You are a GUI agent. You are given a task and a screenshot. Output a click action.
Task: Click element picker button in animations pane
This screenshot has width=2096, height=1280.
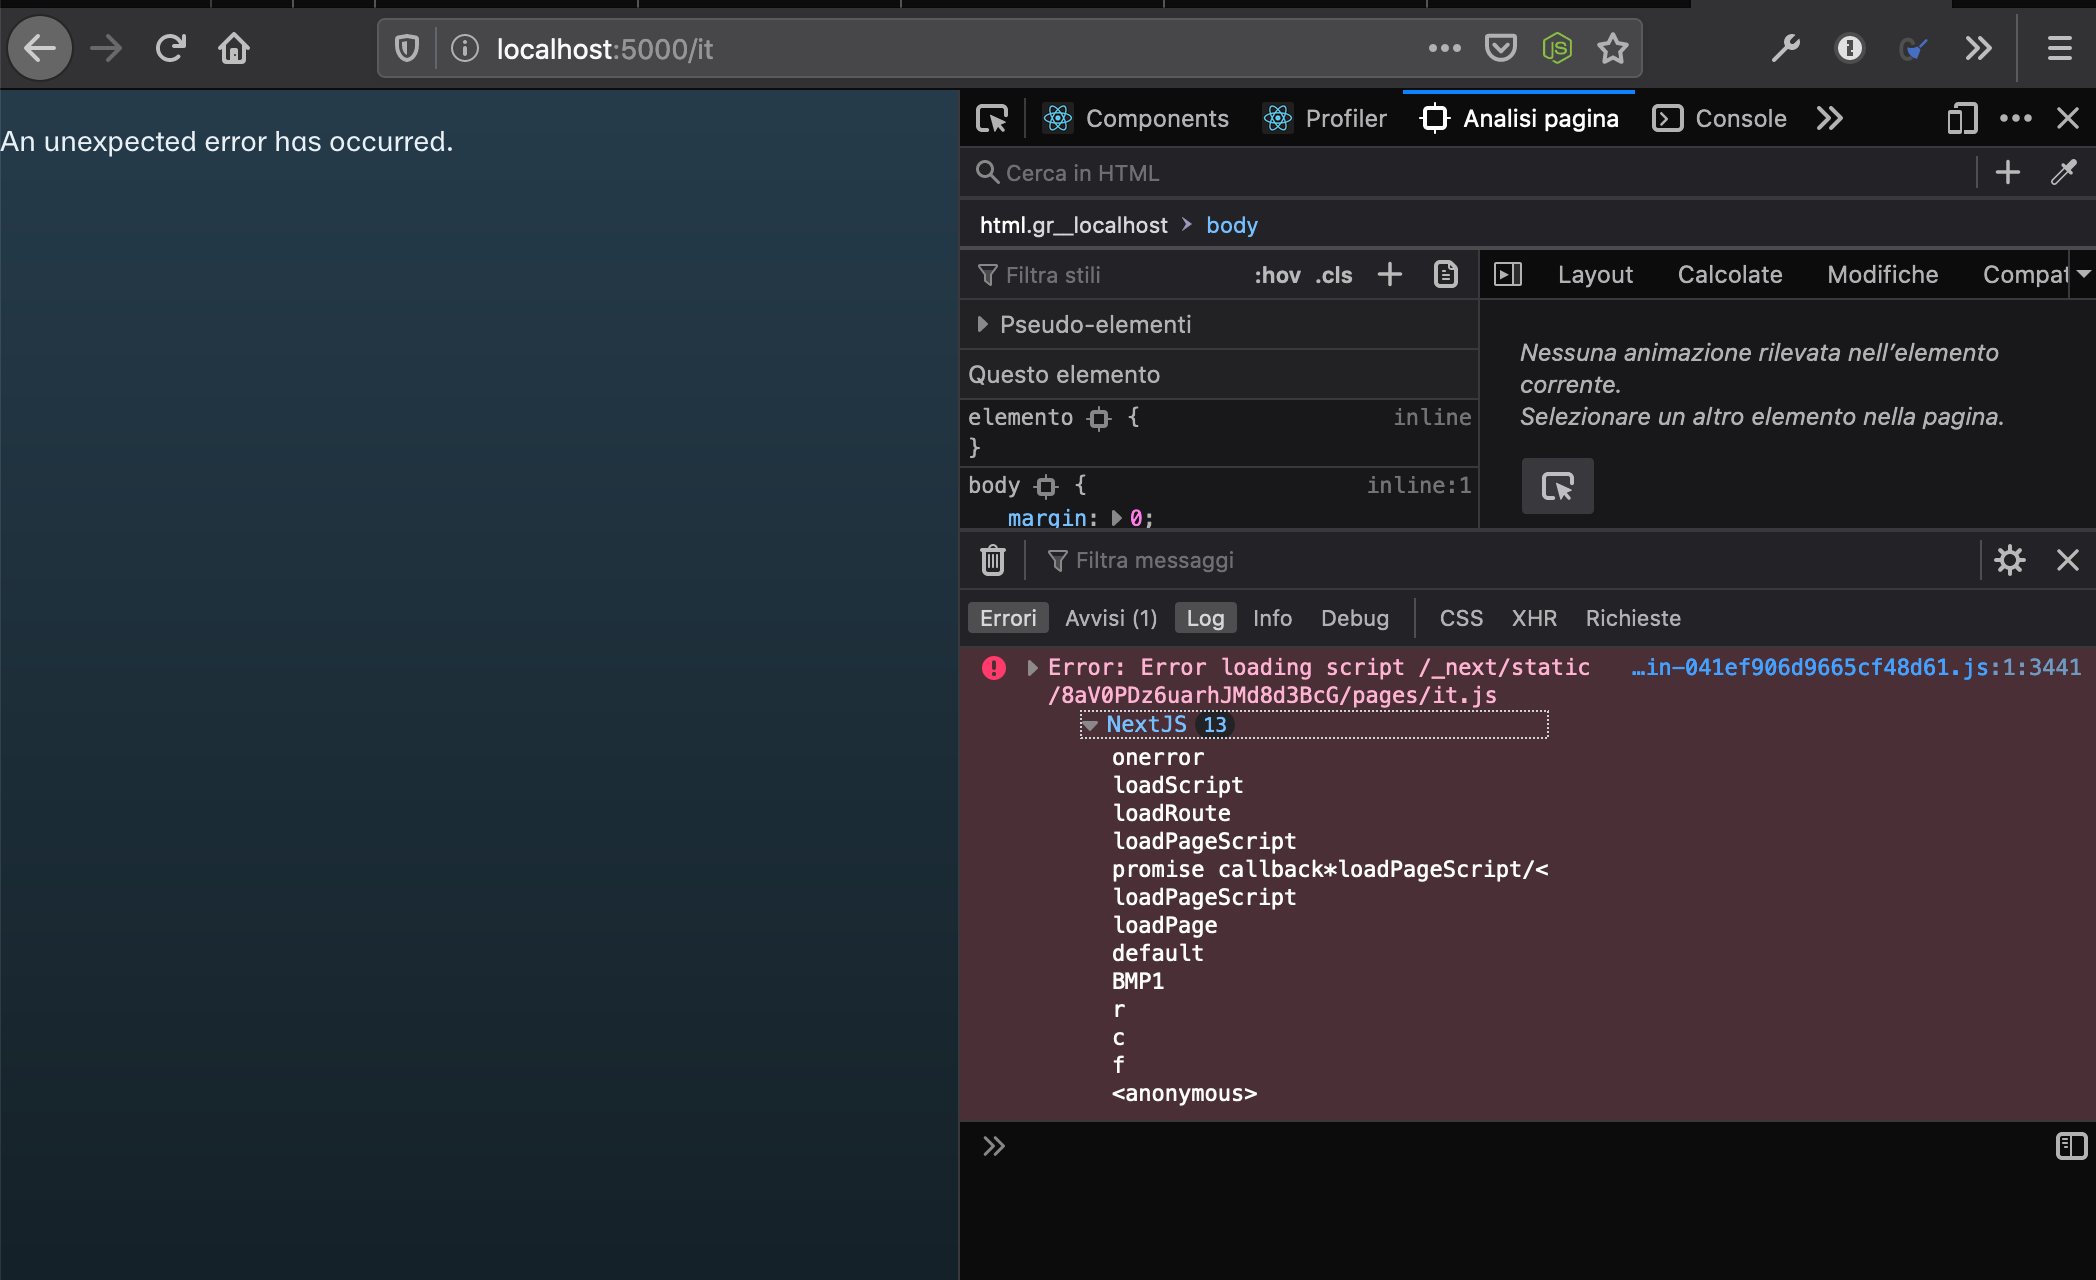pos(1558,487)
